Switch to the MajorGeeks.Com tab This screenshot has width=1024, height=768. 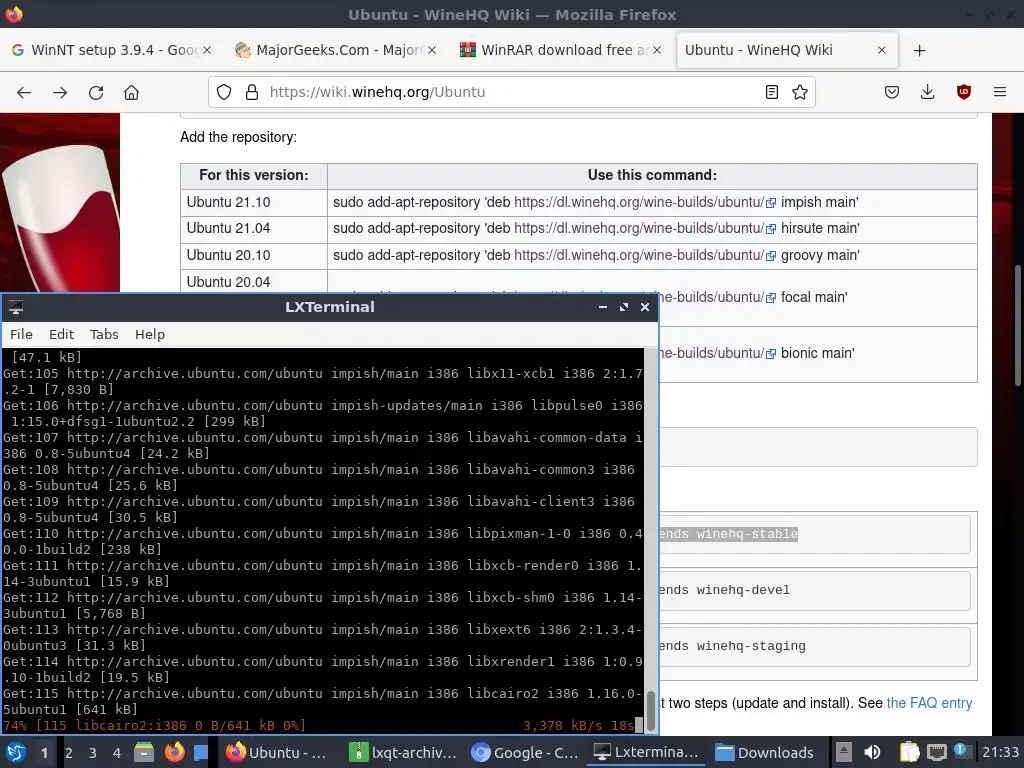coord(336,50)
